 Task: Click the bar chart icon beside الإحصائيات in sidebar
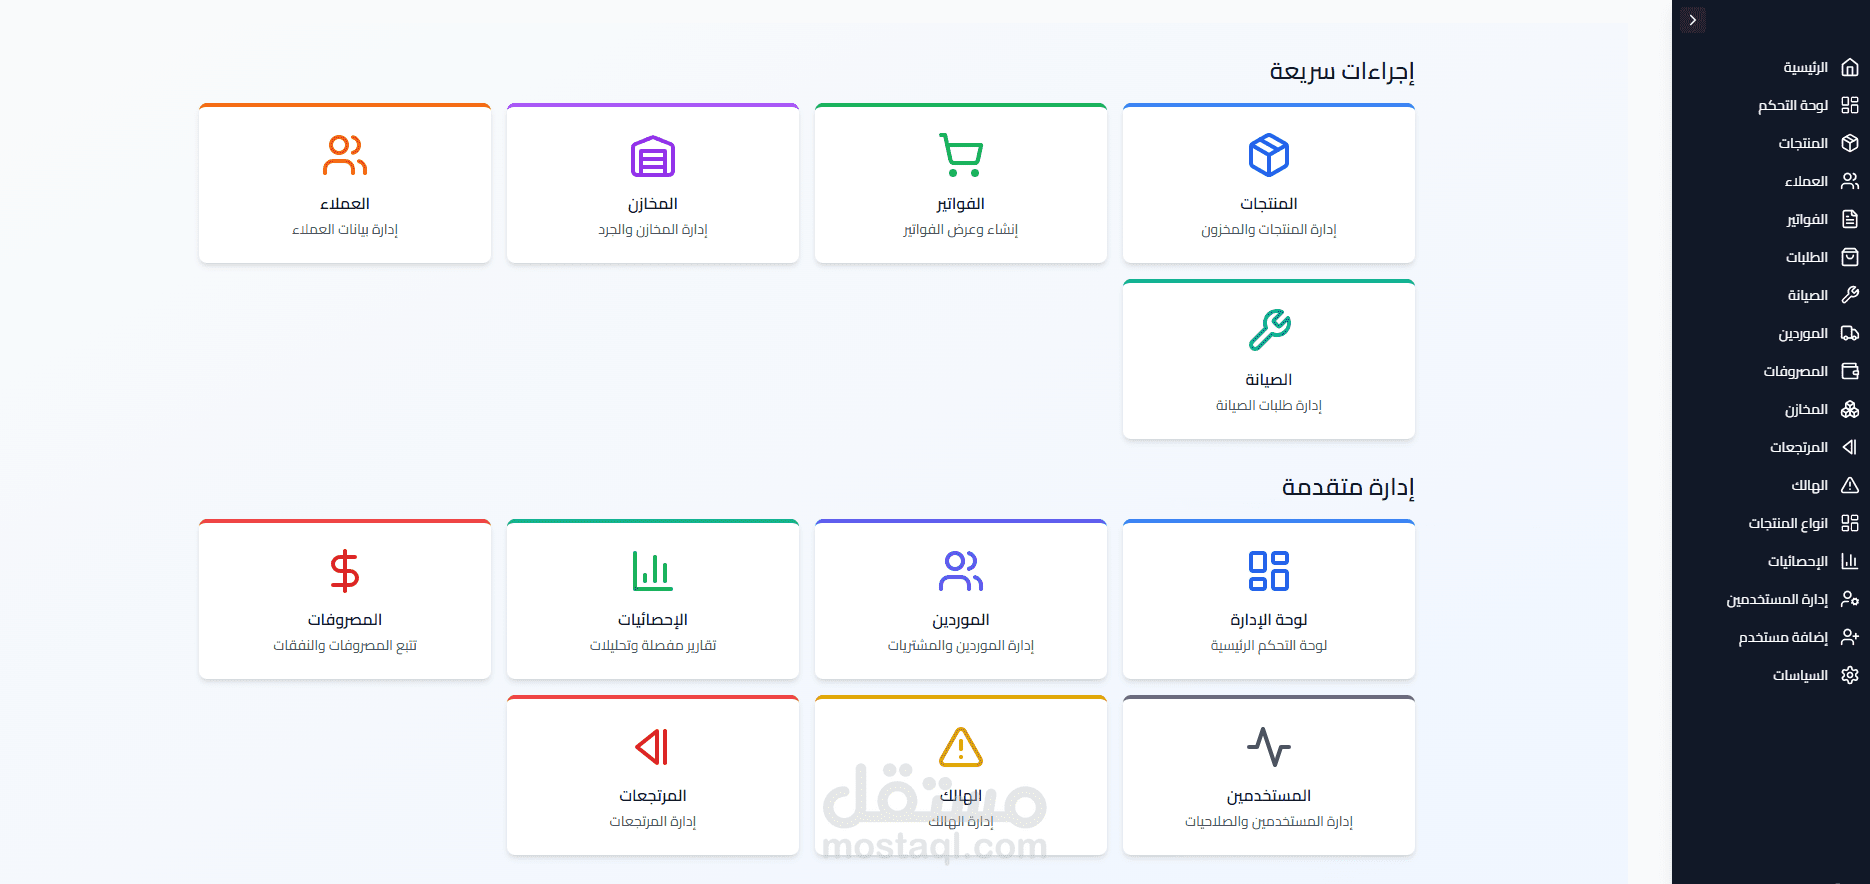[1850, 561]
